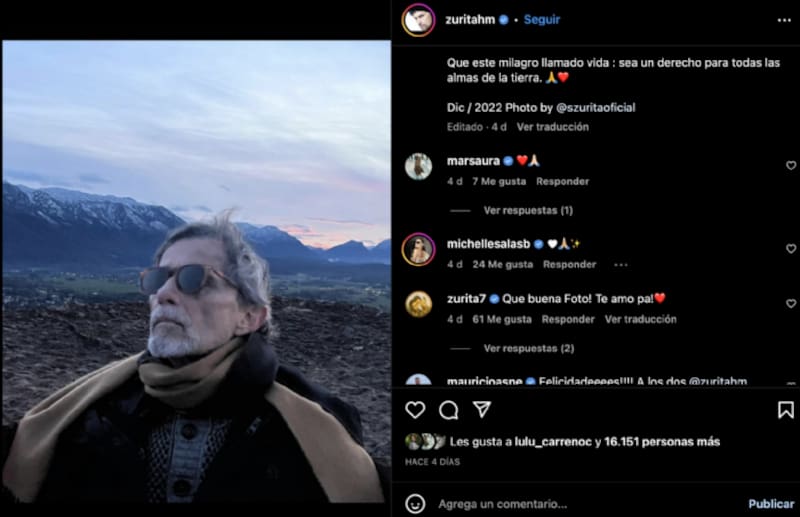Open the zuritahm profile avatar
800x517 pixels.
418,20
